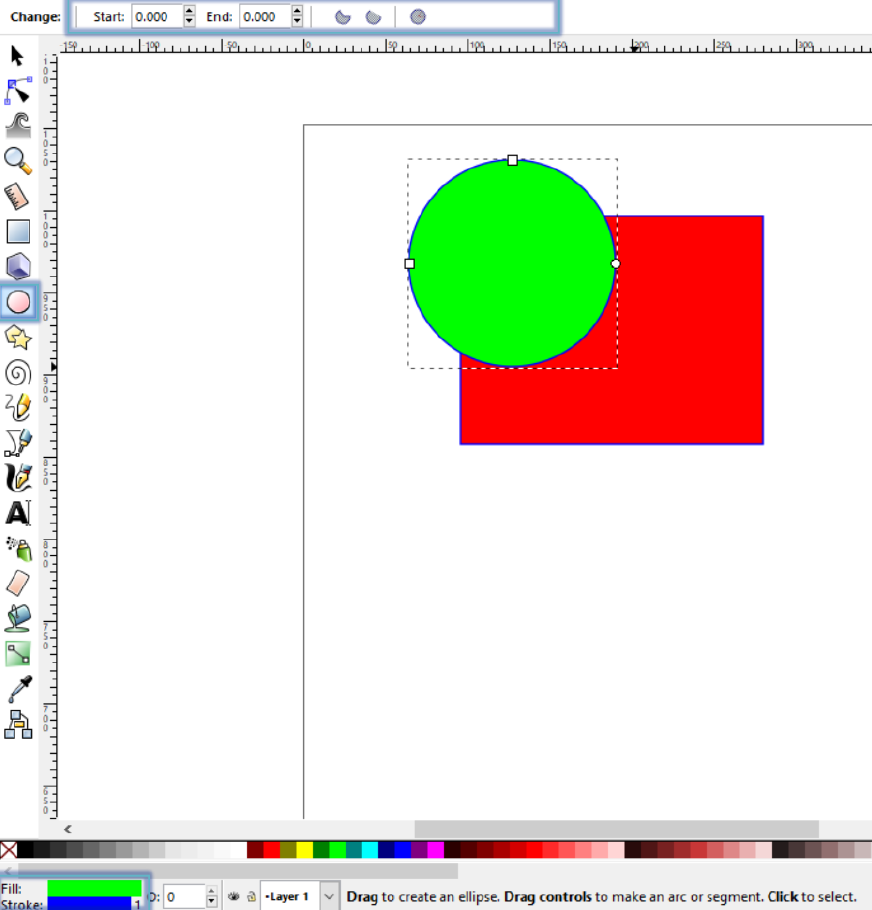Click the green circle on canvas
The height and width of the screenshot is (910, 872).
click(x=512, y=263)
